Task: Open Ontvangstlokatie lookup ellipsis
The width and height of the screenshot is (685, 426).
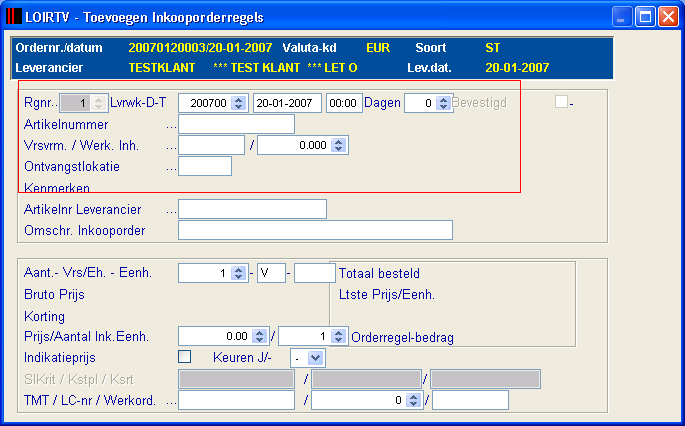Action: (x=171, y=169)
